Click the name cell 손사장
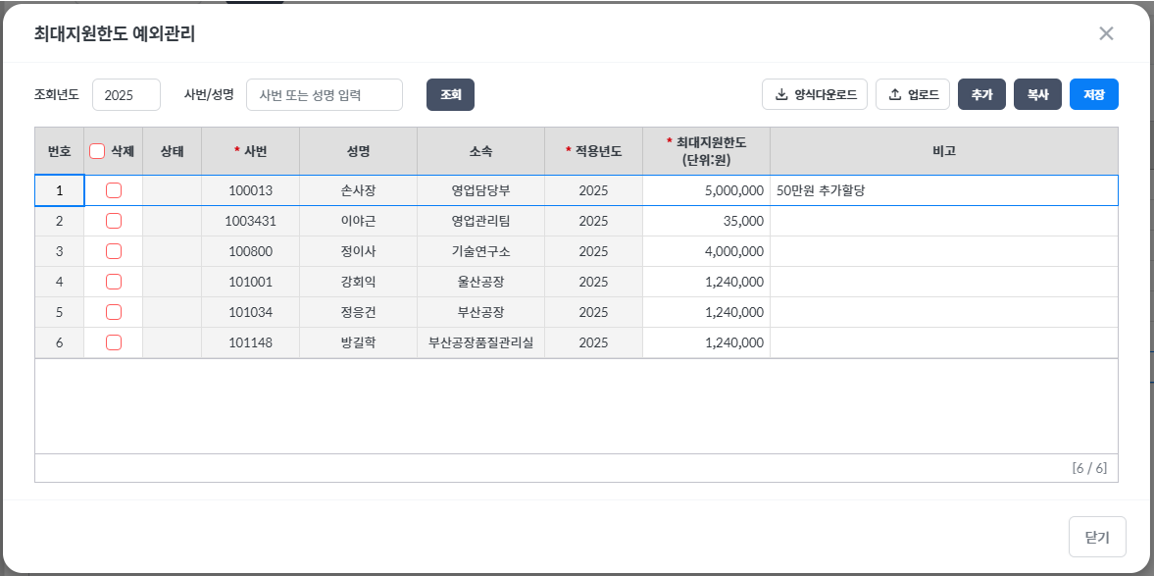This screenshot has height=576, width=1155. (358, 191)
